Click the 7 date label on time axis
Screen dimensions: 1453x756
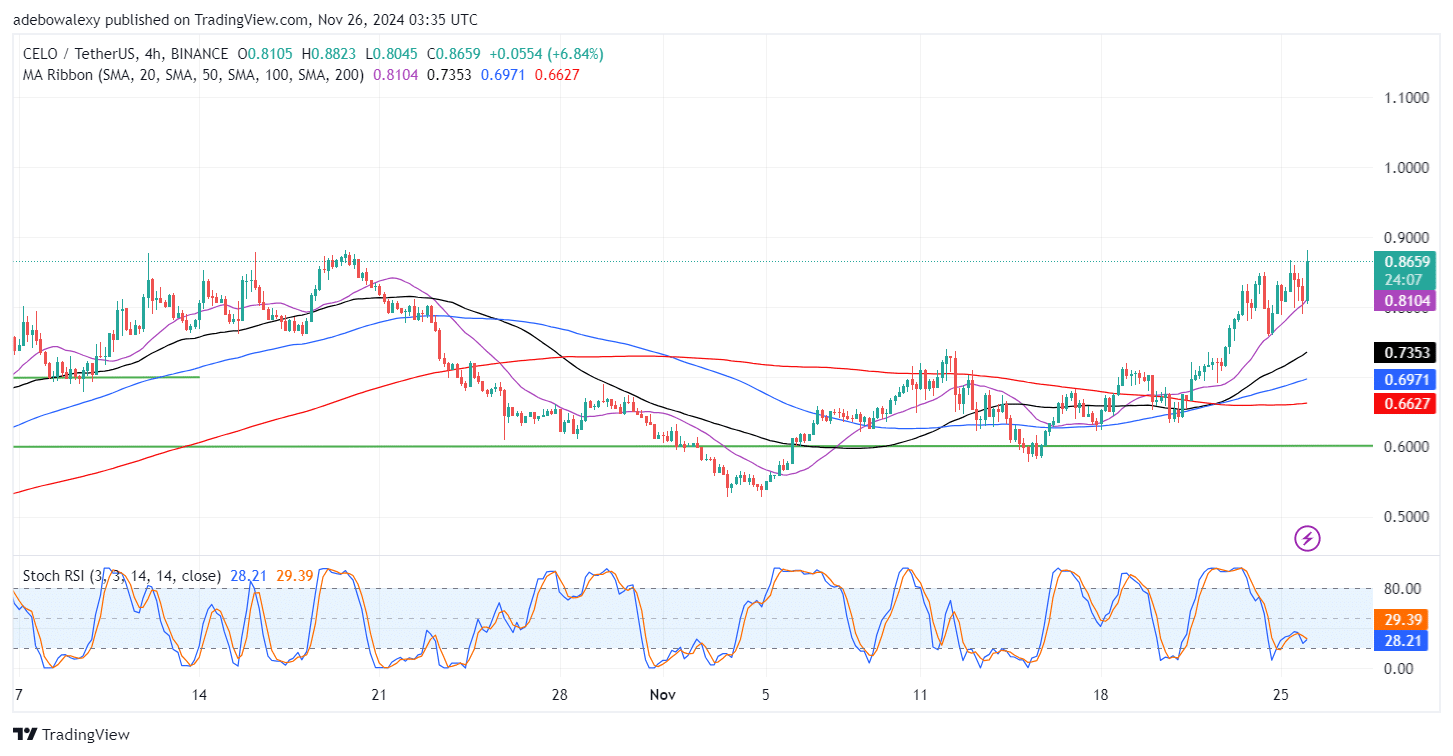18,694
